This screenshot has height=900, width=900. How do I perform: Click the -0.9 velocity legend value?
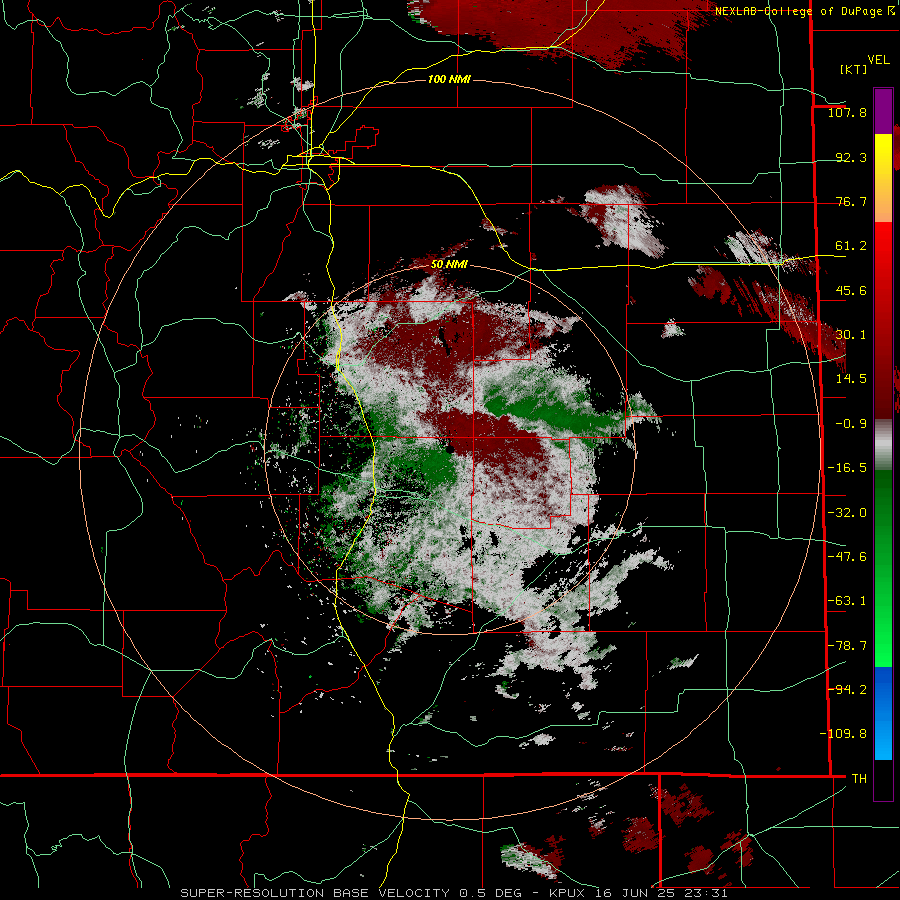[x=851, y=424]
